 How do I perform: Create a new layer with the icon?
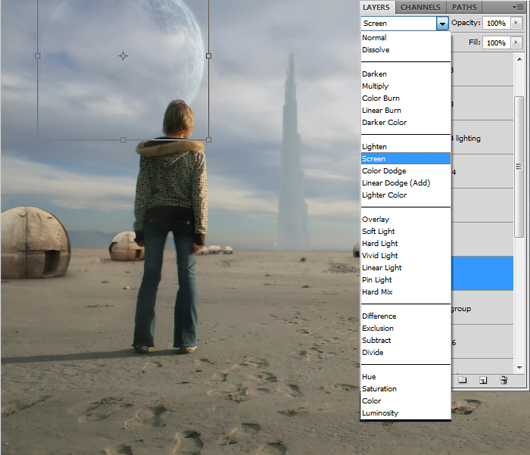(x=483, y=380)
